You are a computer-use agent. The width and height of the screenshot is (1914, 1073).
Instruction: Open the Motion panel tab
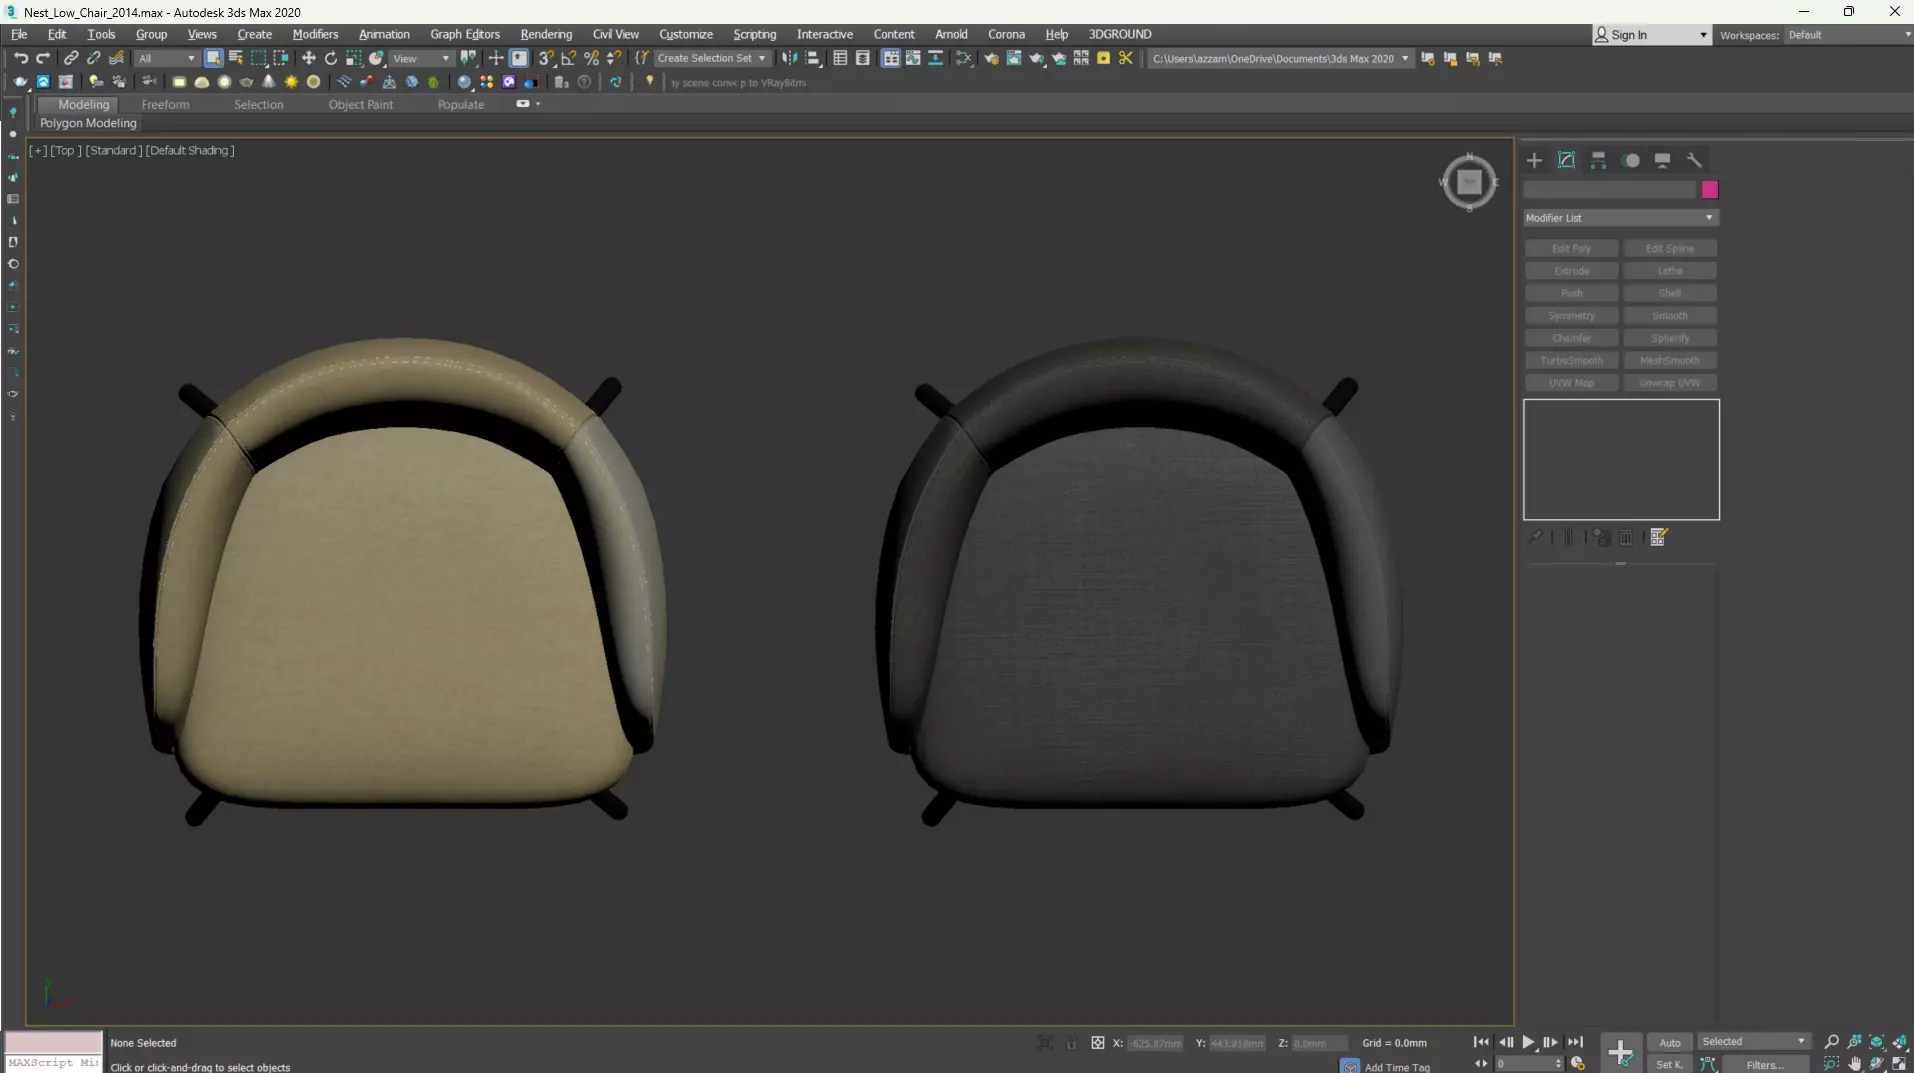pyautogui.click(x=1631, y=160)
